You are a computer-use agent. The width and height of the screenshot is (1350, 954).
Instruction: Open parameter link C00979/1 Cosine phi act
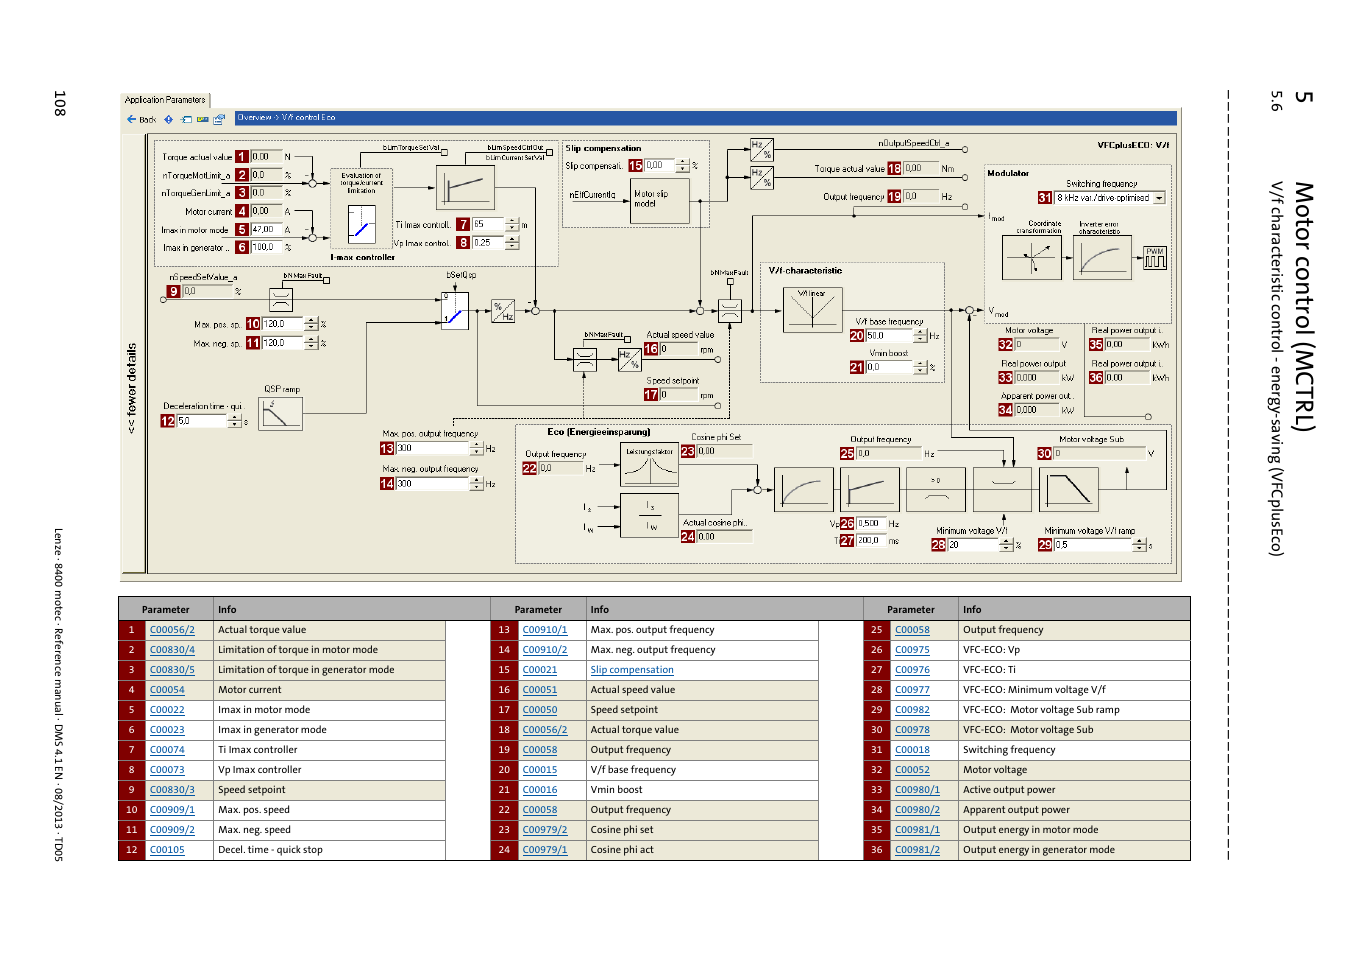(x=545, y=850)
